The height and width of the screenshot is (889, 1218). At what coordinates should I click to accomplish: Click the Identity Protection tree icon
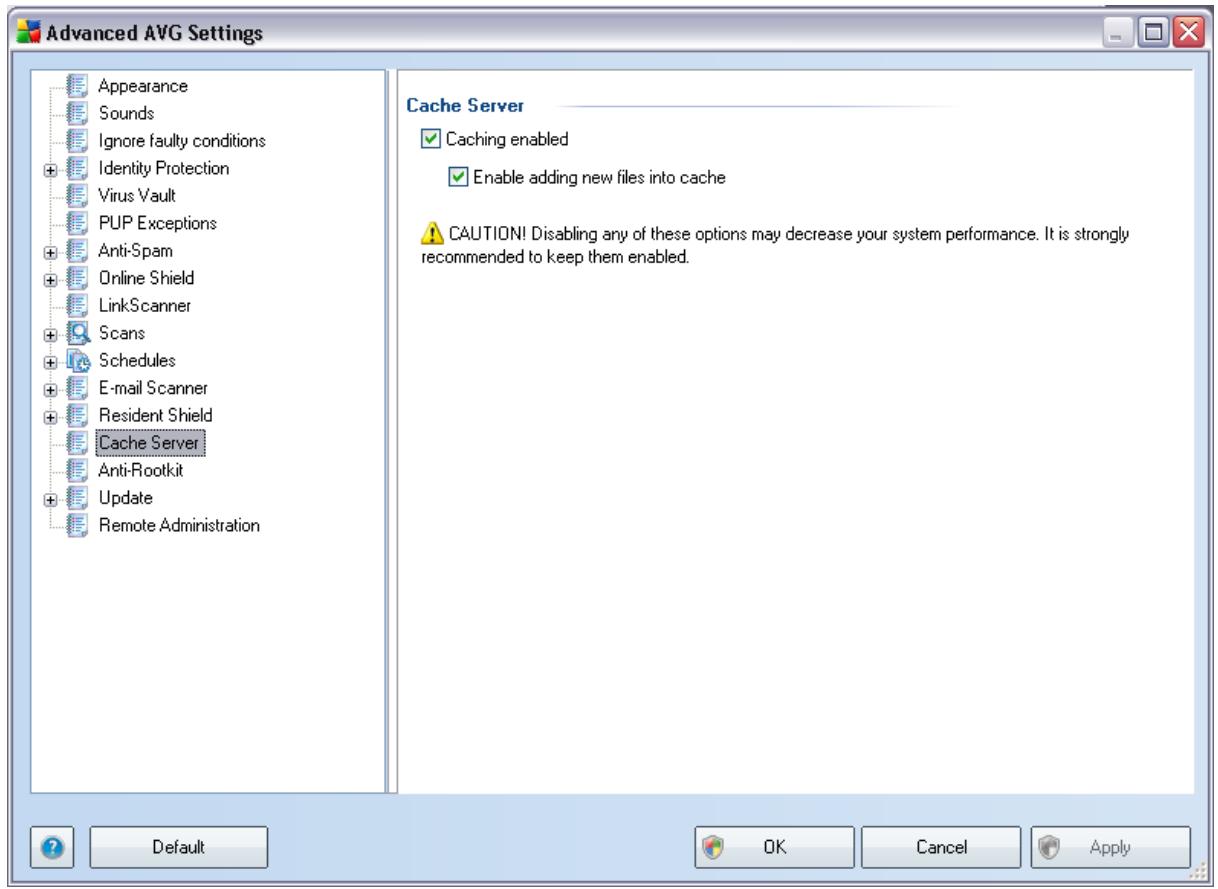tap(77, 168)
